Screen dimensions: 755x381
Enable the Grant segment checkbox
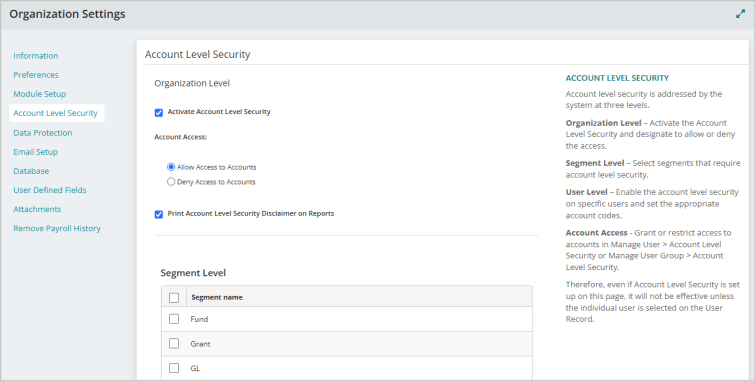pos(174,343)
